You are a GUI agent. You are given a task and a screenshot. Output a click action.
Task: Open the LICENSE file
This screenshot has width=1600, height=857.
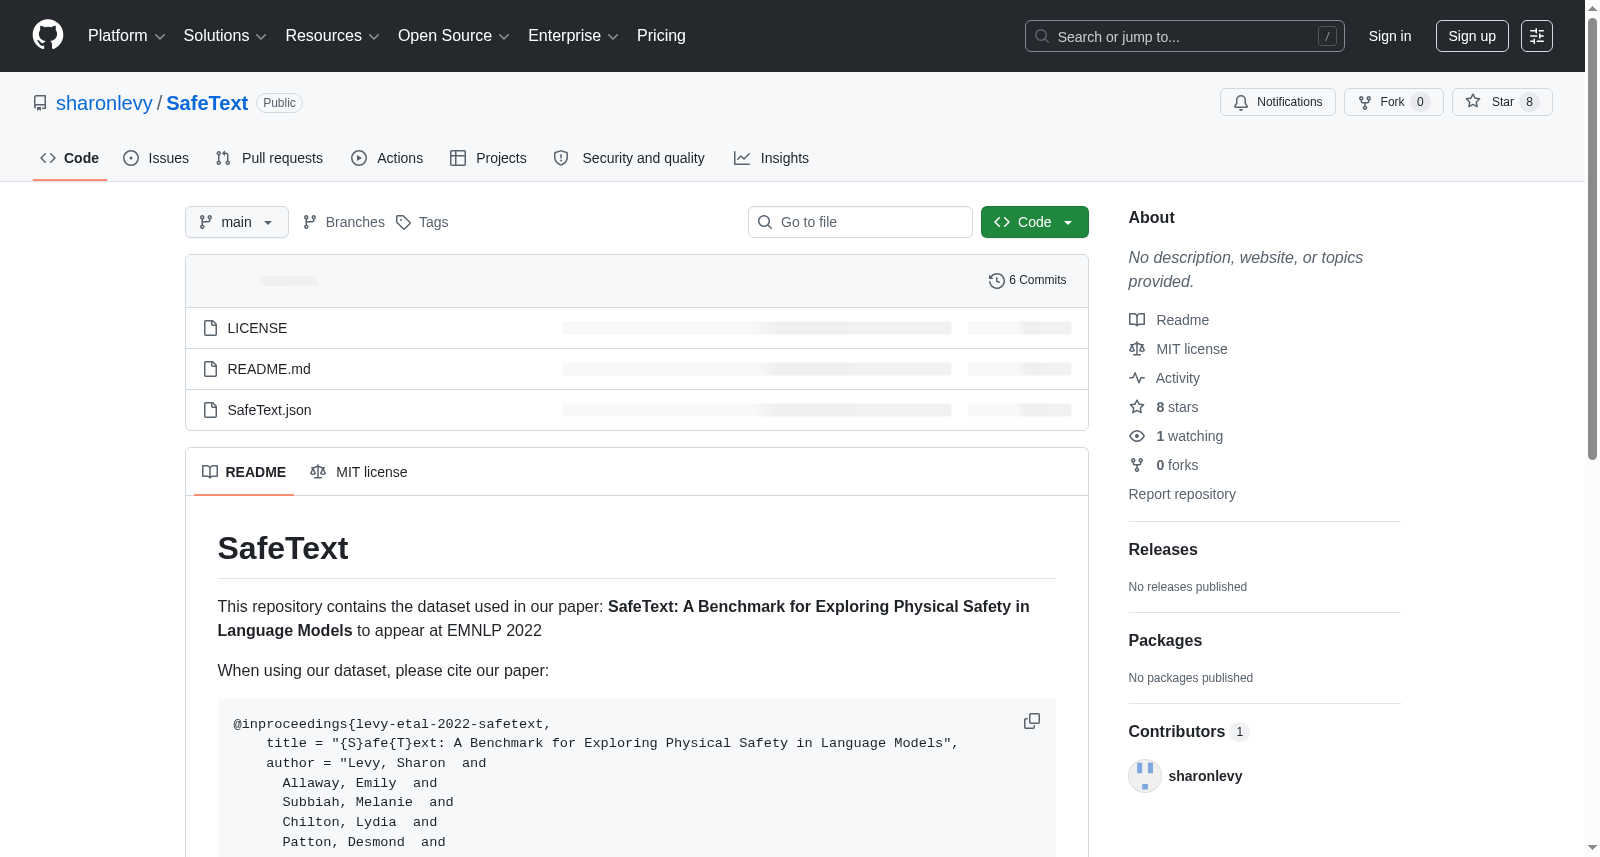tap(257, 328)
